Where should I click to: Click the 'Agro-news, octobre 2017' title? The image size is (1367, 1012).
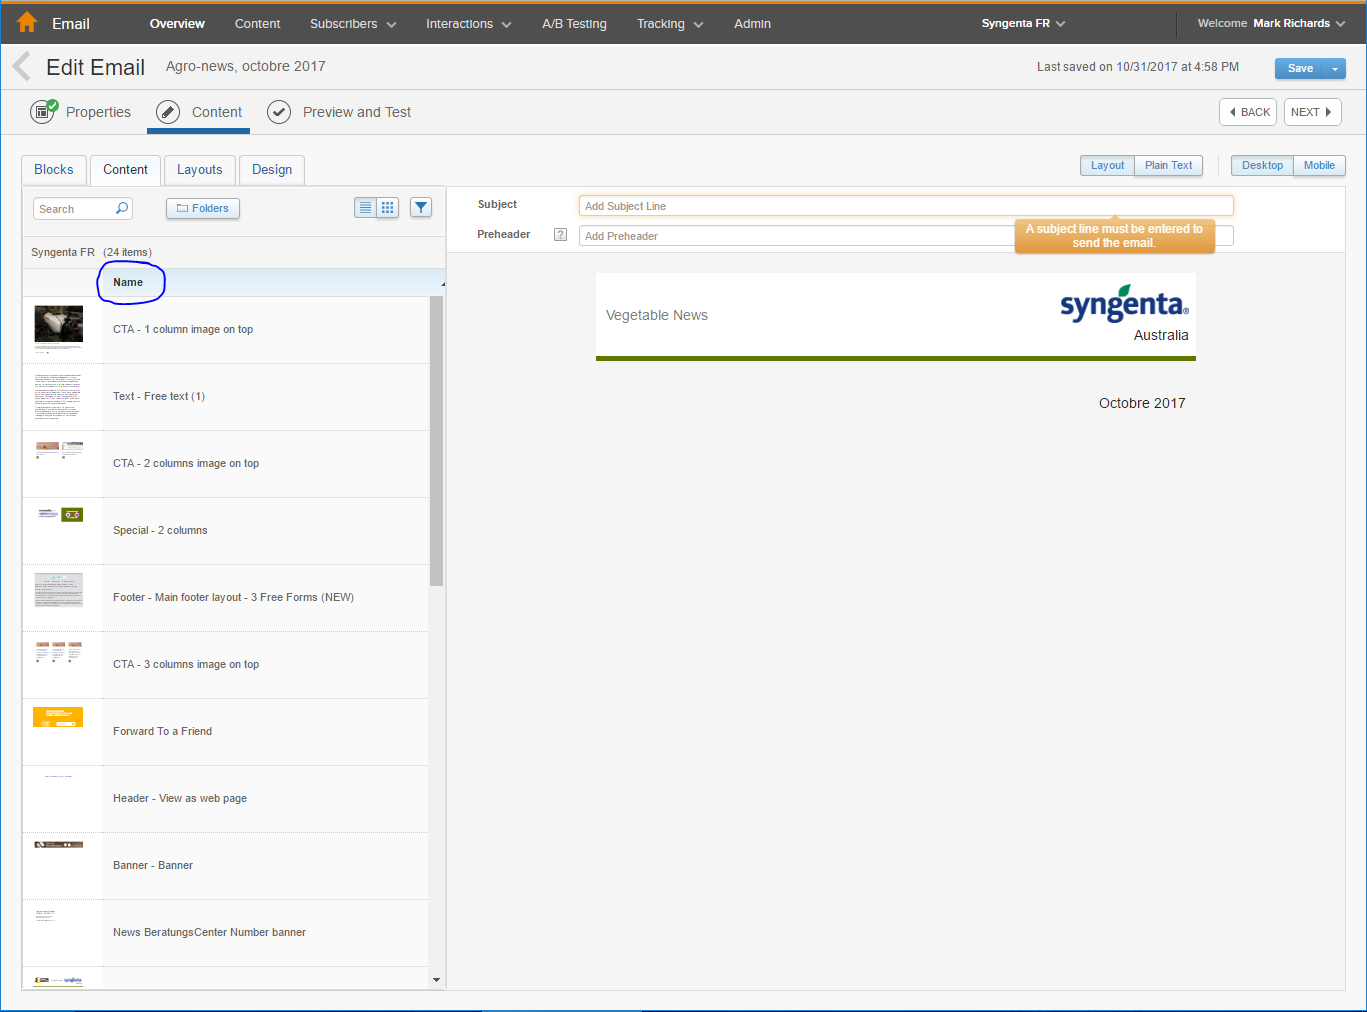(x=246, y=66)
